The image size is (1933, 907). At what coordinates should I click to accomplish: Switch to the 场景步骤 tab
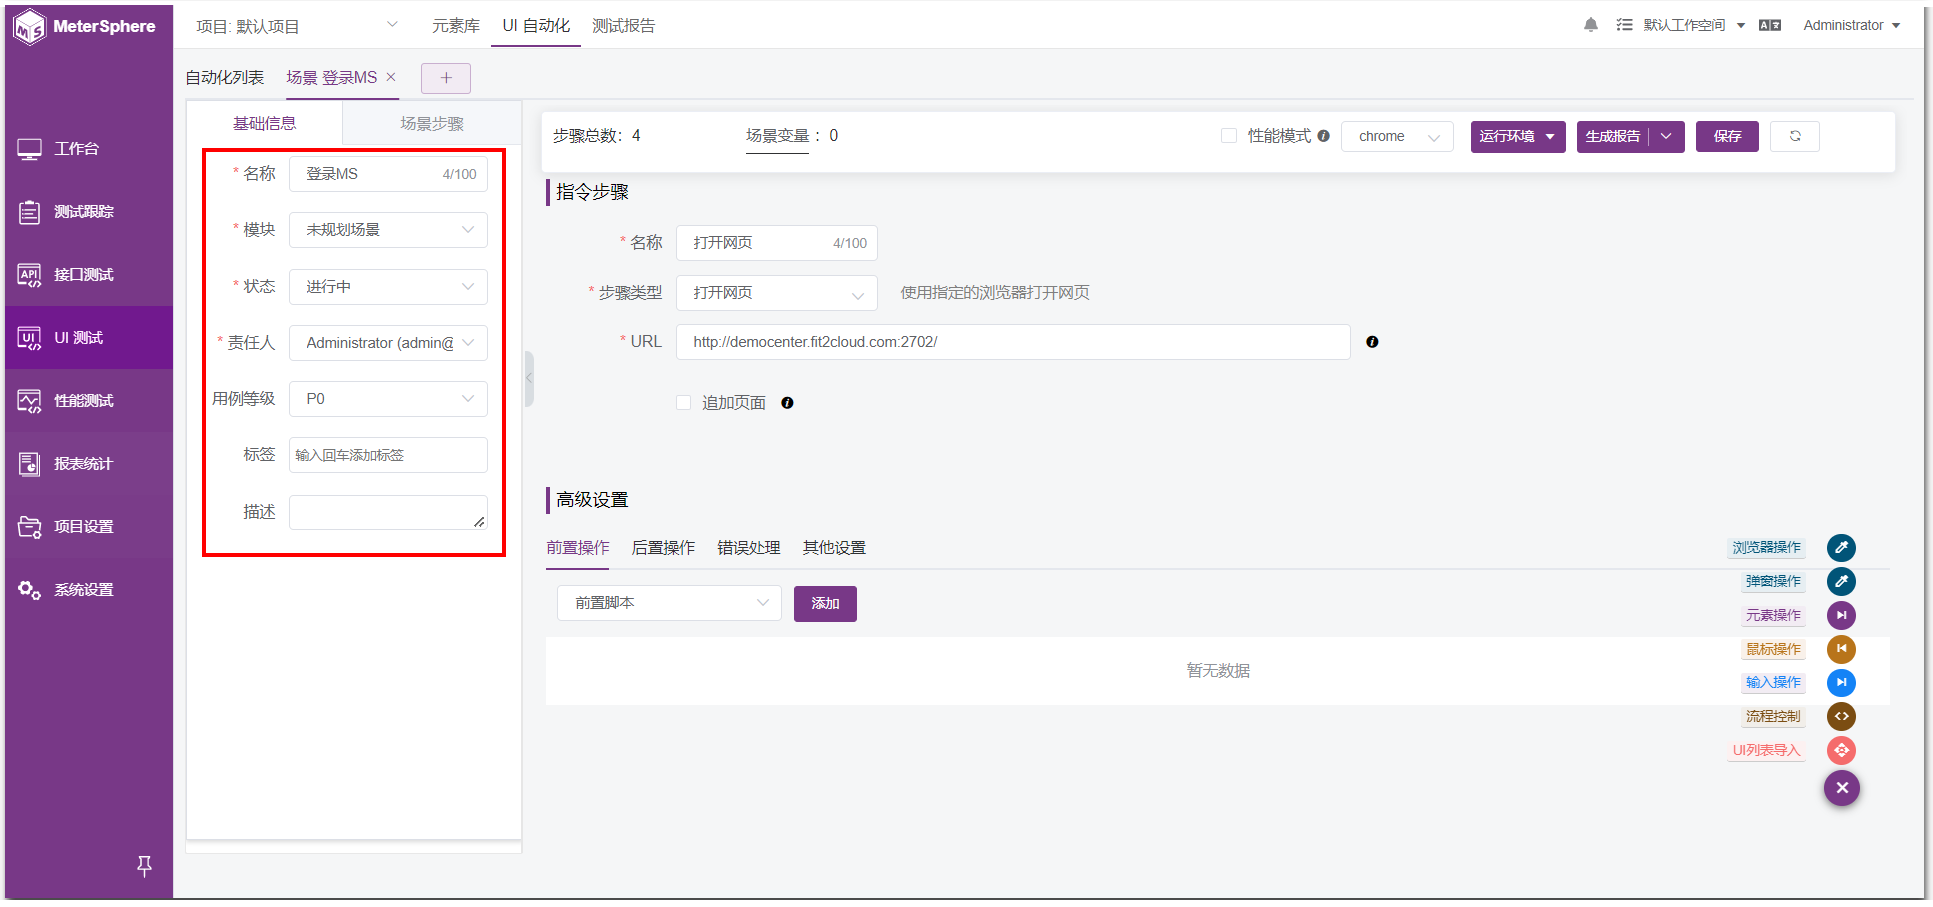click(x=431, y=123)
